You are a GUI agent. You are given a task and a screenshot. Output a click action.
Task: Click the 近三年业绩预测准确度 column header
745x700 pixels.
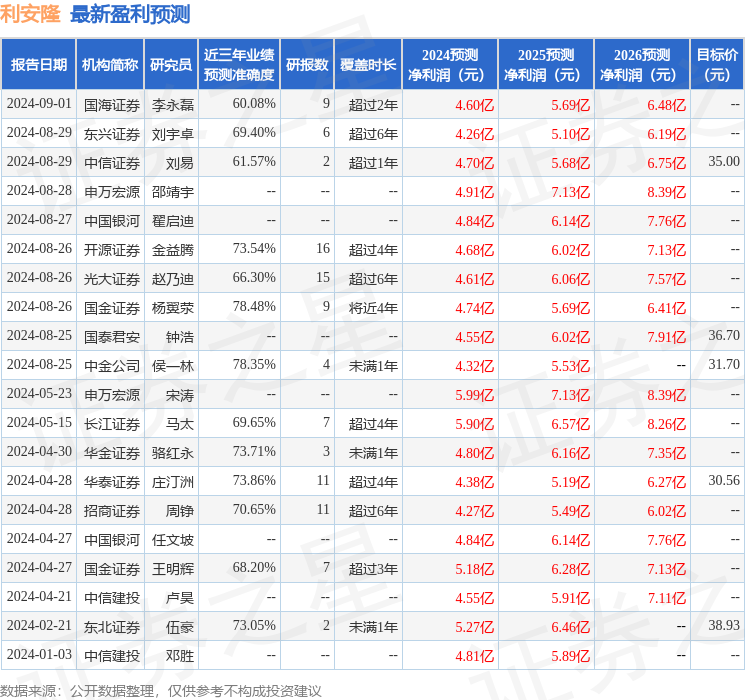tap(239, 65)
